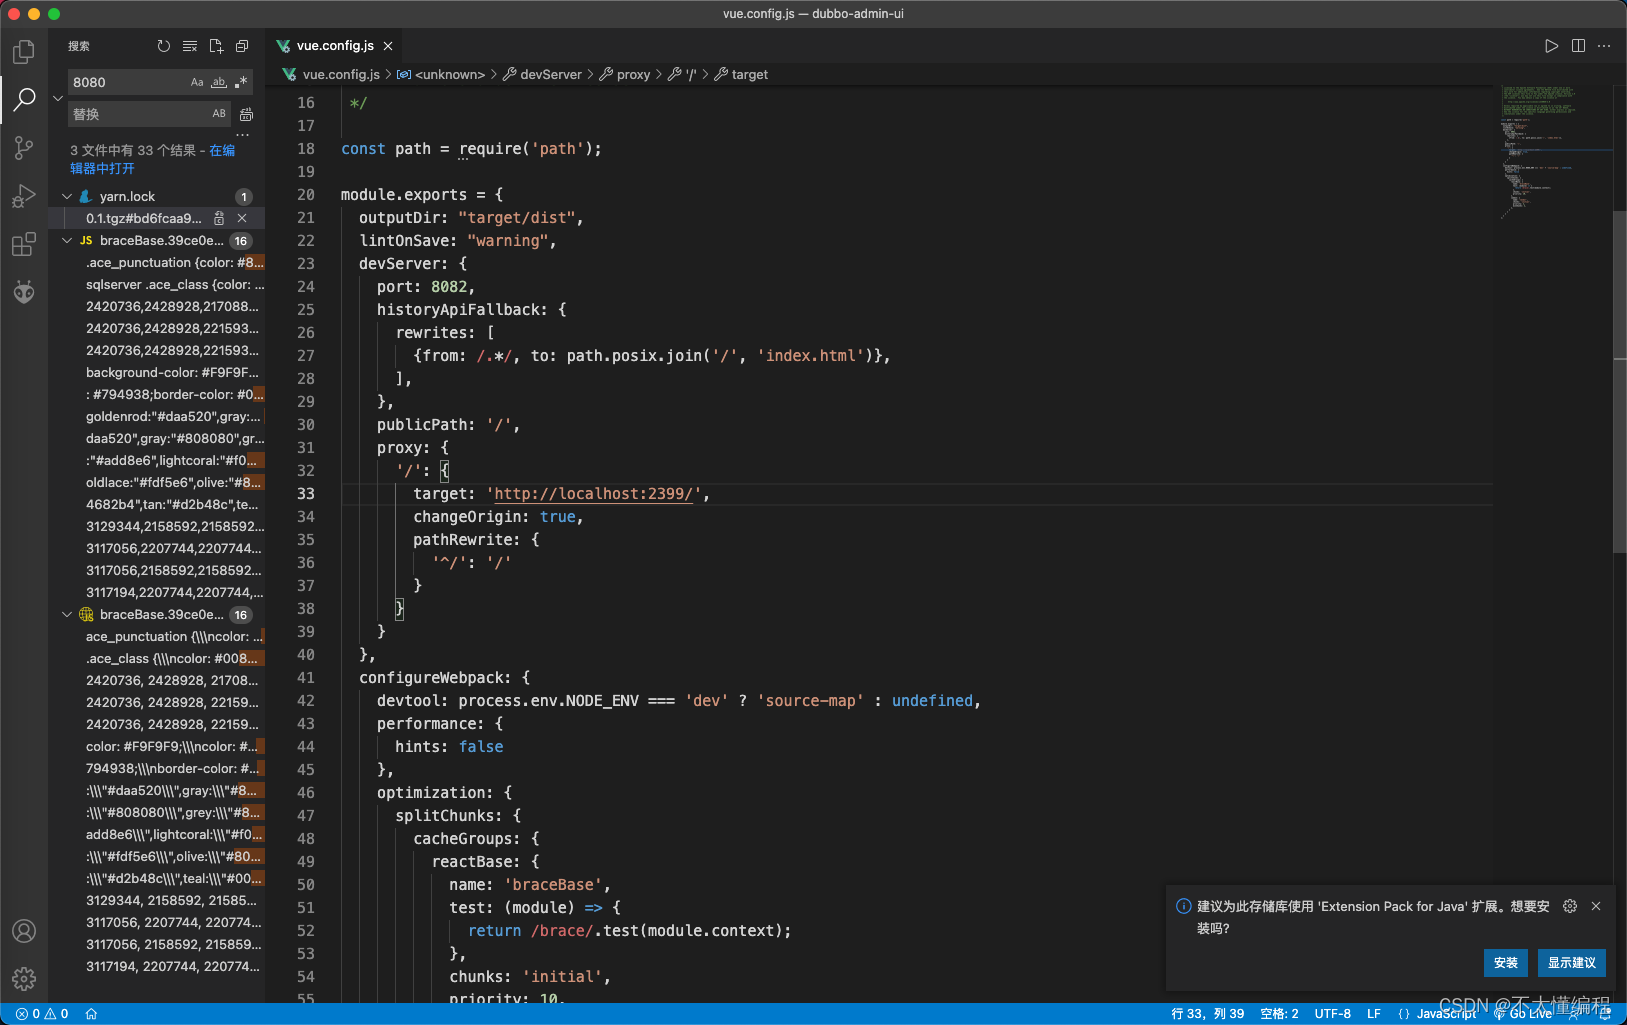Replace the 0.1.tgz#bd6fcaa9 match

(x=219, y=218)
